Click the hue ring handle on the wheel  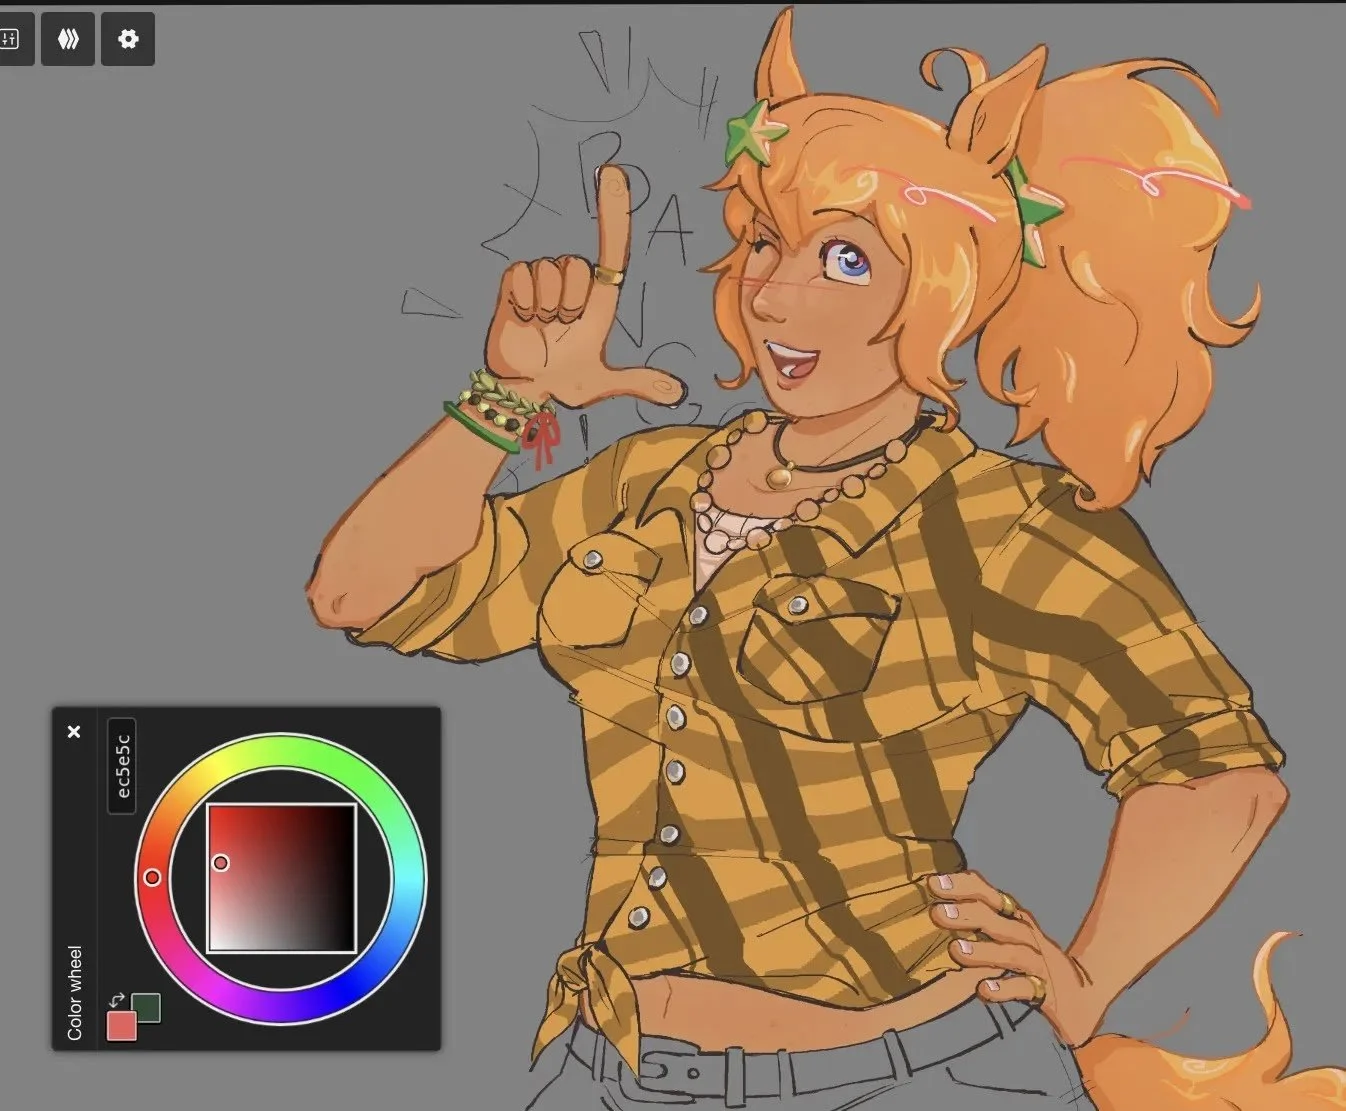pyautogui.click(x=152, y=877)
